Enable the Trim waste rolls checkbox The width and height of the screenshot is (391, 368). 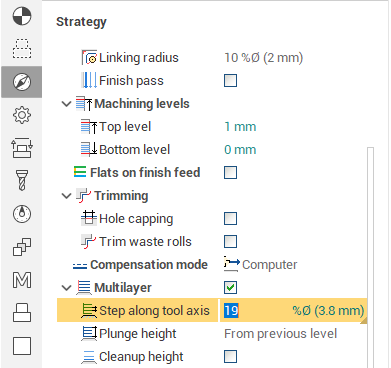pyautogui.click(x=230, y=242)
